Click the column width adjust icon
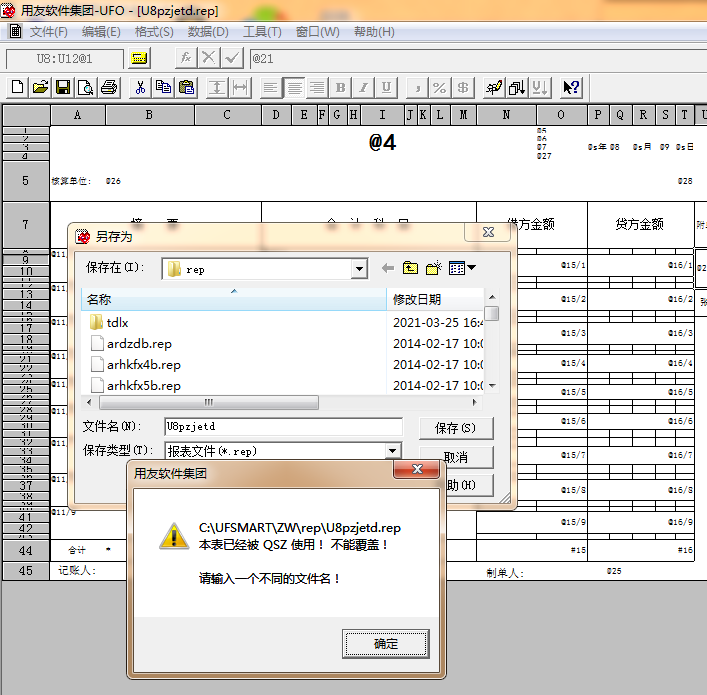 point(240,87)
